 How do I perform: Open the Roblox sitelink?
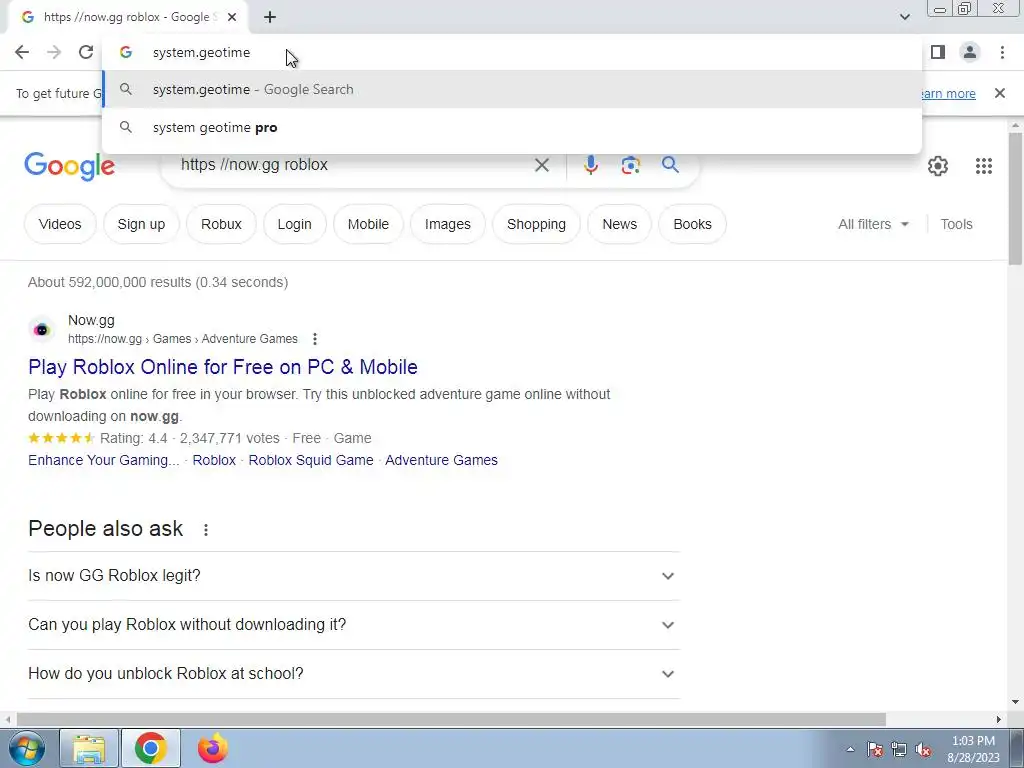[214, 460]
